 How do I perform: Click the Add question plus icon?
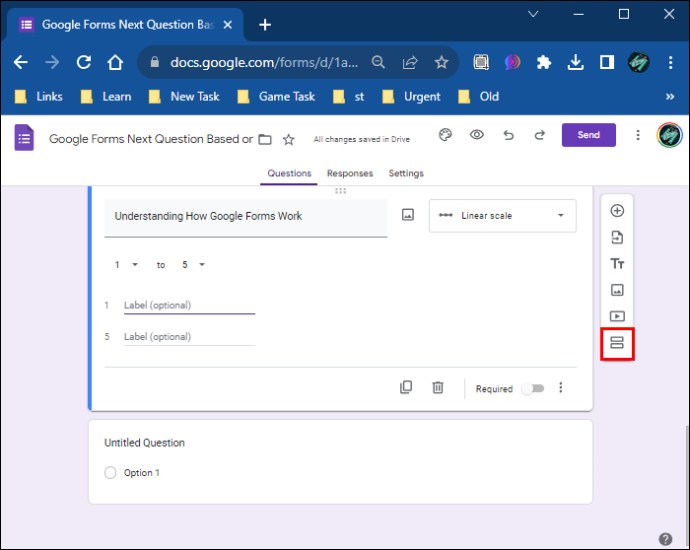click(617, 211)
